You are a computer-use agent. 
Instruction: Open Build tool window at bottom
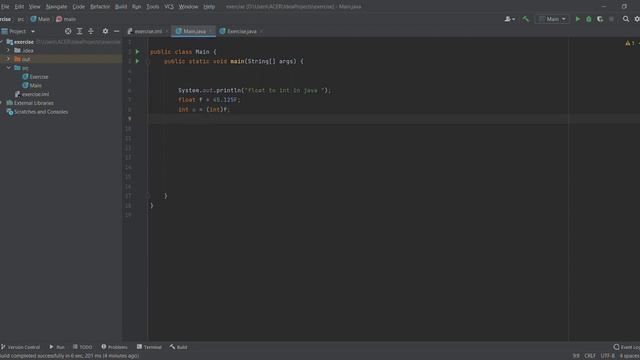tap(179, 347)
